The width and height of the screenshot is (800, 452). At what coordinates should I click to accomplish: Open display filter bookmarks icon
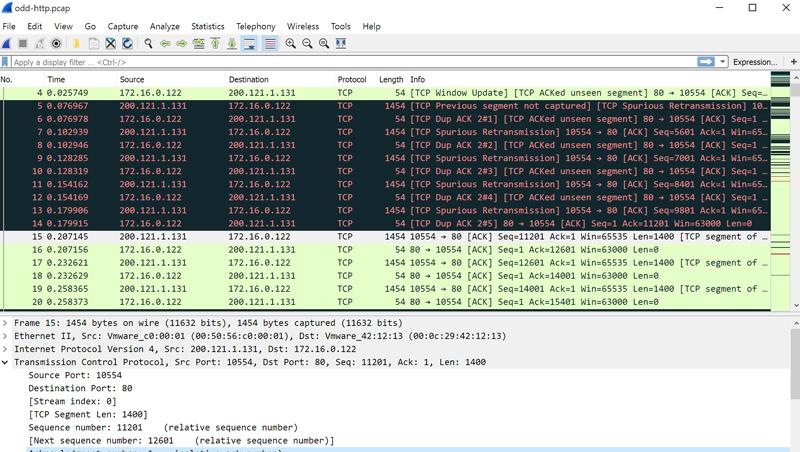5,62
